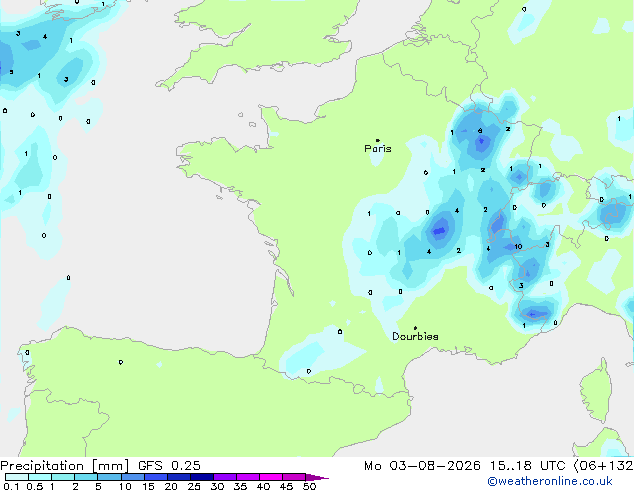634x490 pixels.
Task: Select the 25–30 mm dark navy swatch
Action: (x=202, y=477)
